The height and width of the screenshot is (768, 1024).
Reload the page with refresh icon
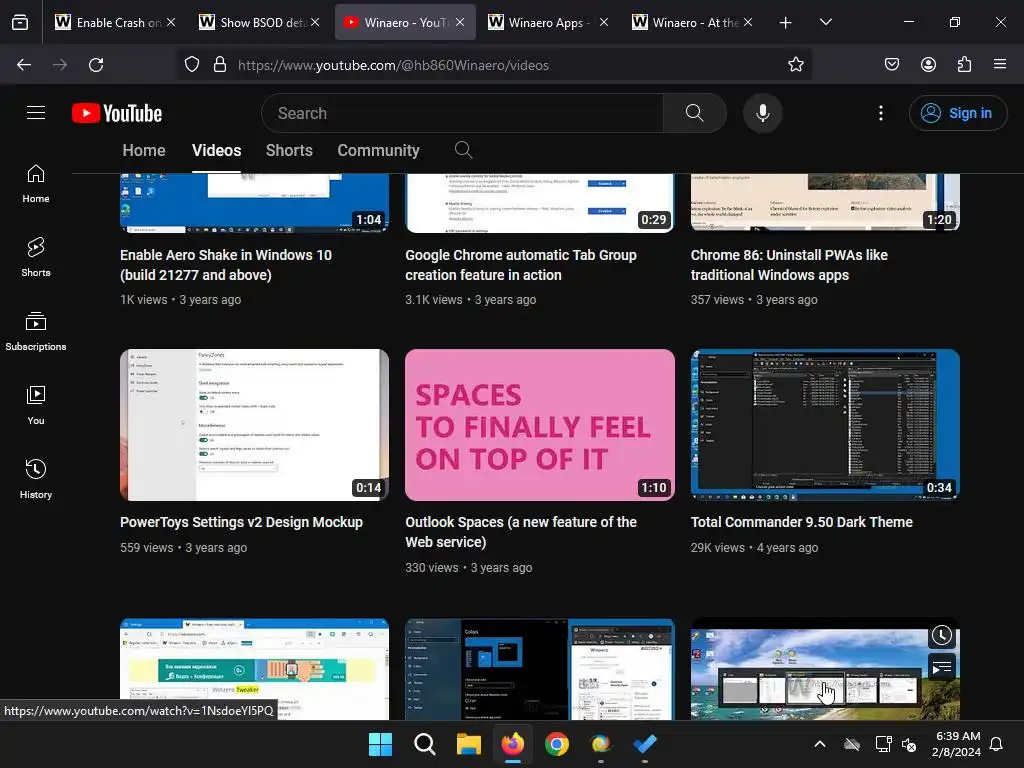96,65
